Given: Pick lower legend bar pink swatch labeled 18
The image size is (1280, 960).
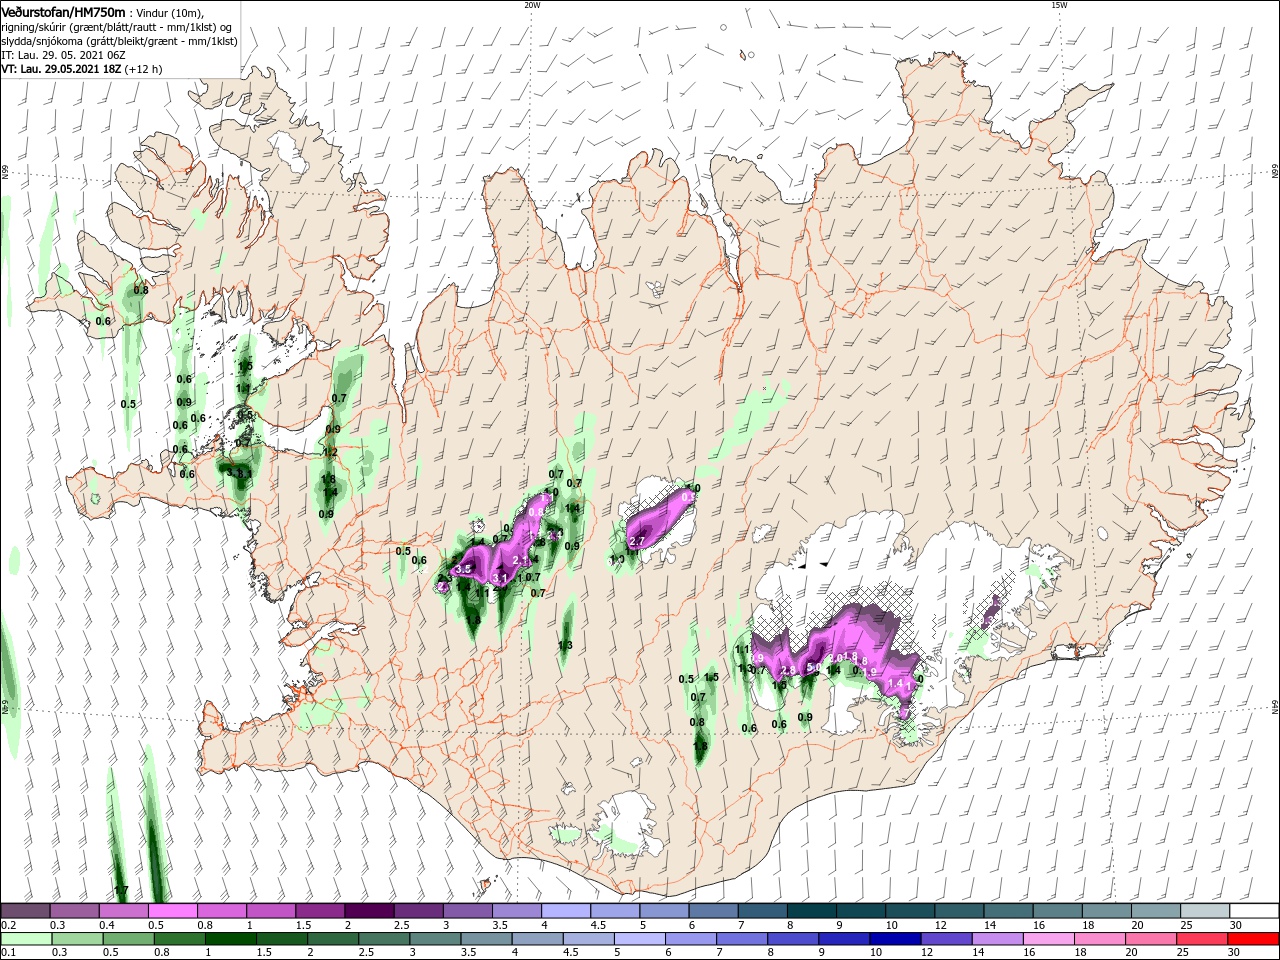Looking at the screenshot, I should pyautogui.click(x=1100, y=939).
